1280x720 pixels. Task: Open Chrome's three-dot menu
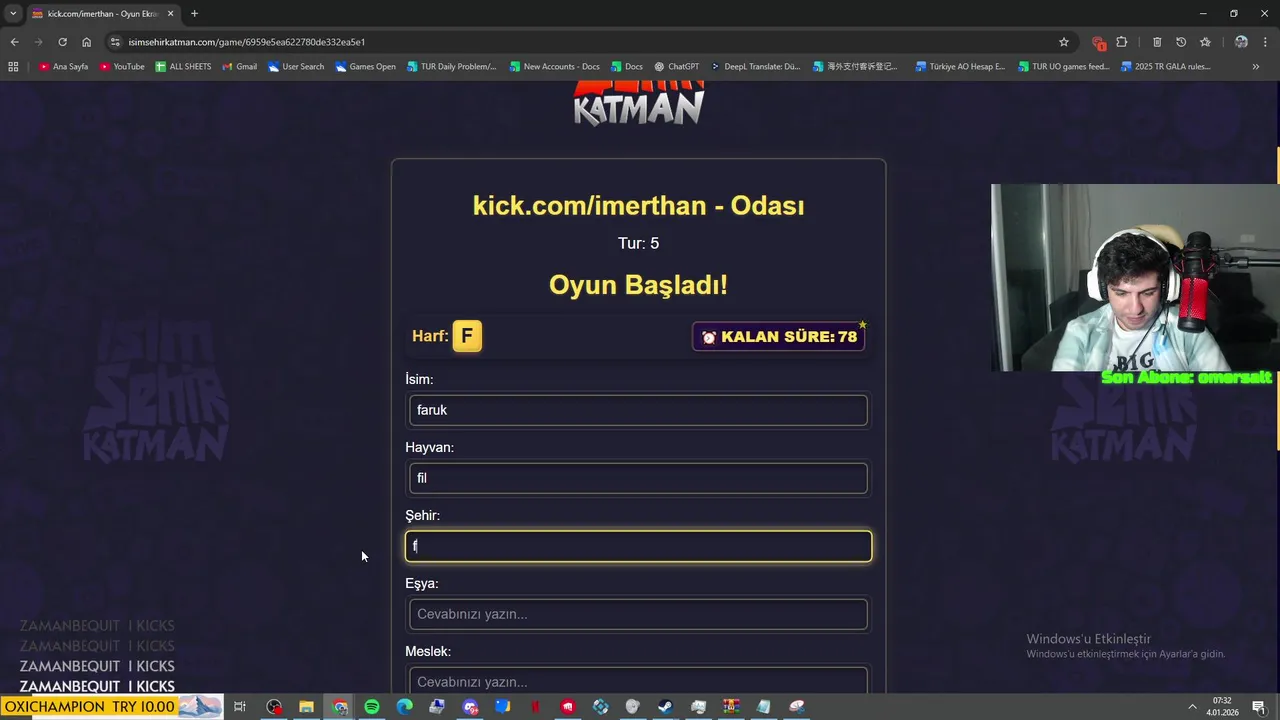(1265, 42)
